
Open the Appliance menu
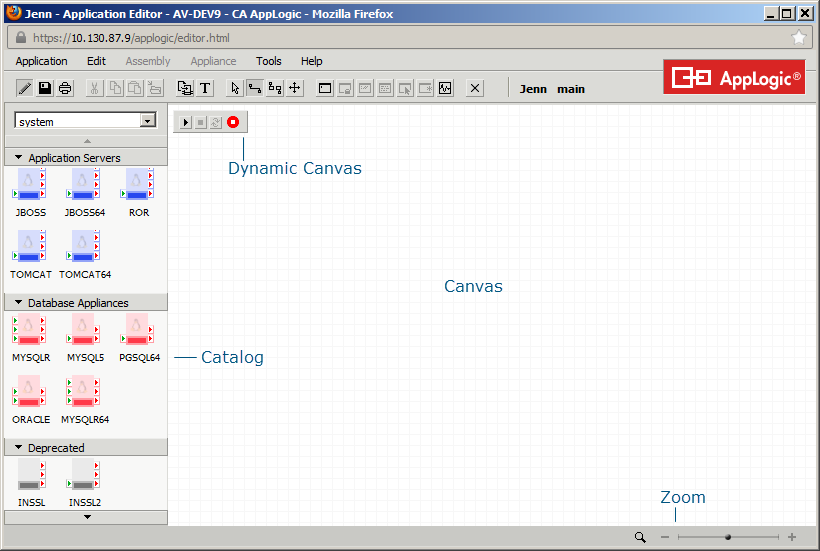tap(213, 61)
